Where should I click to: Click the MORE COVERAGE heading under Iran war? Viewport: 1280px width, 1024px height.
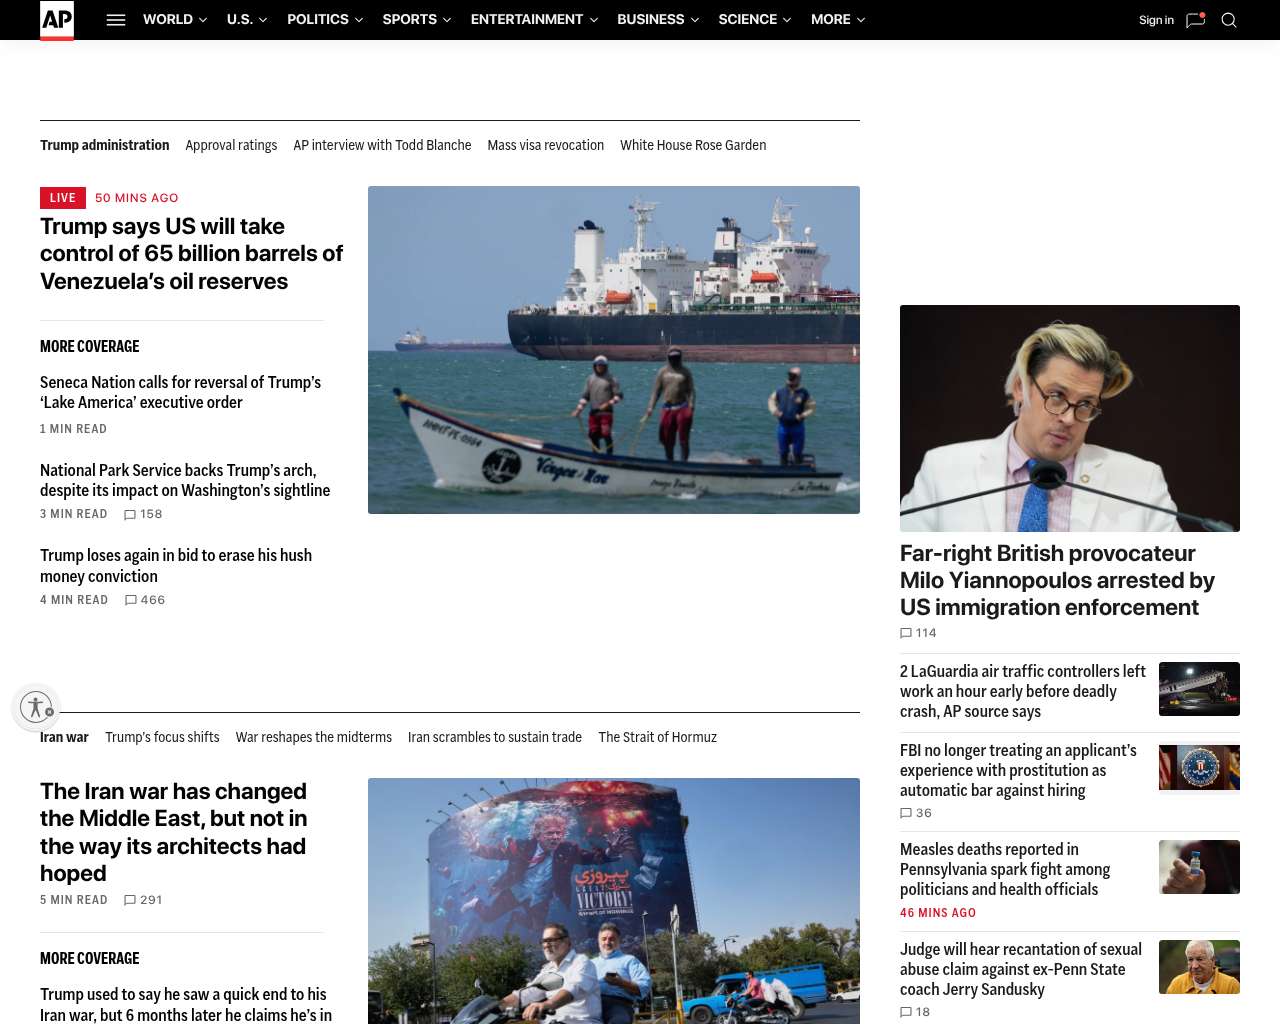click(90, 958)
